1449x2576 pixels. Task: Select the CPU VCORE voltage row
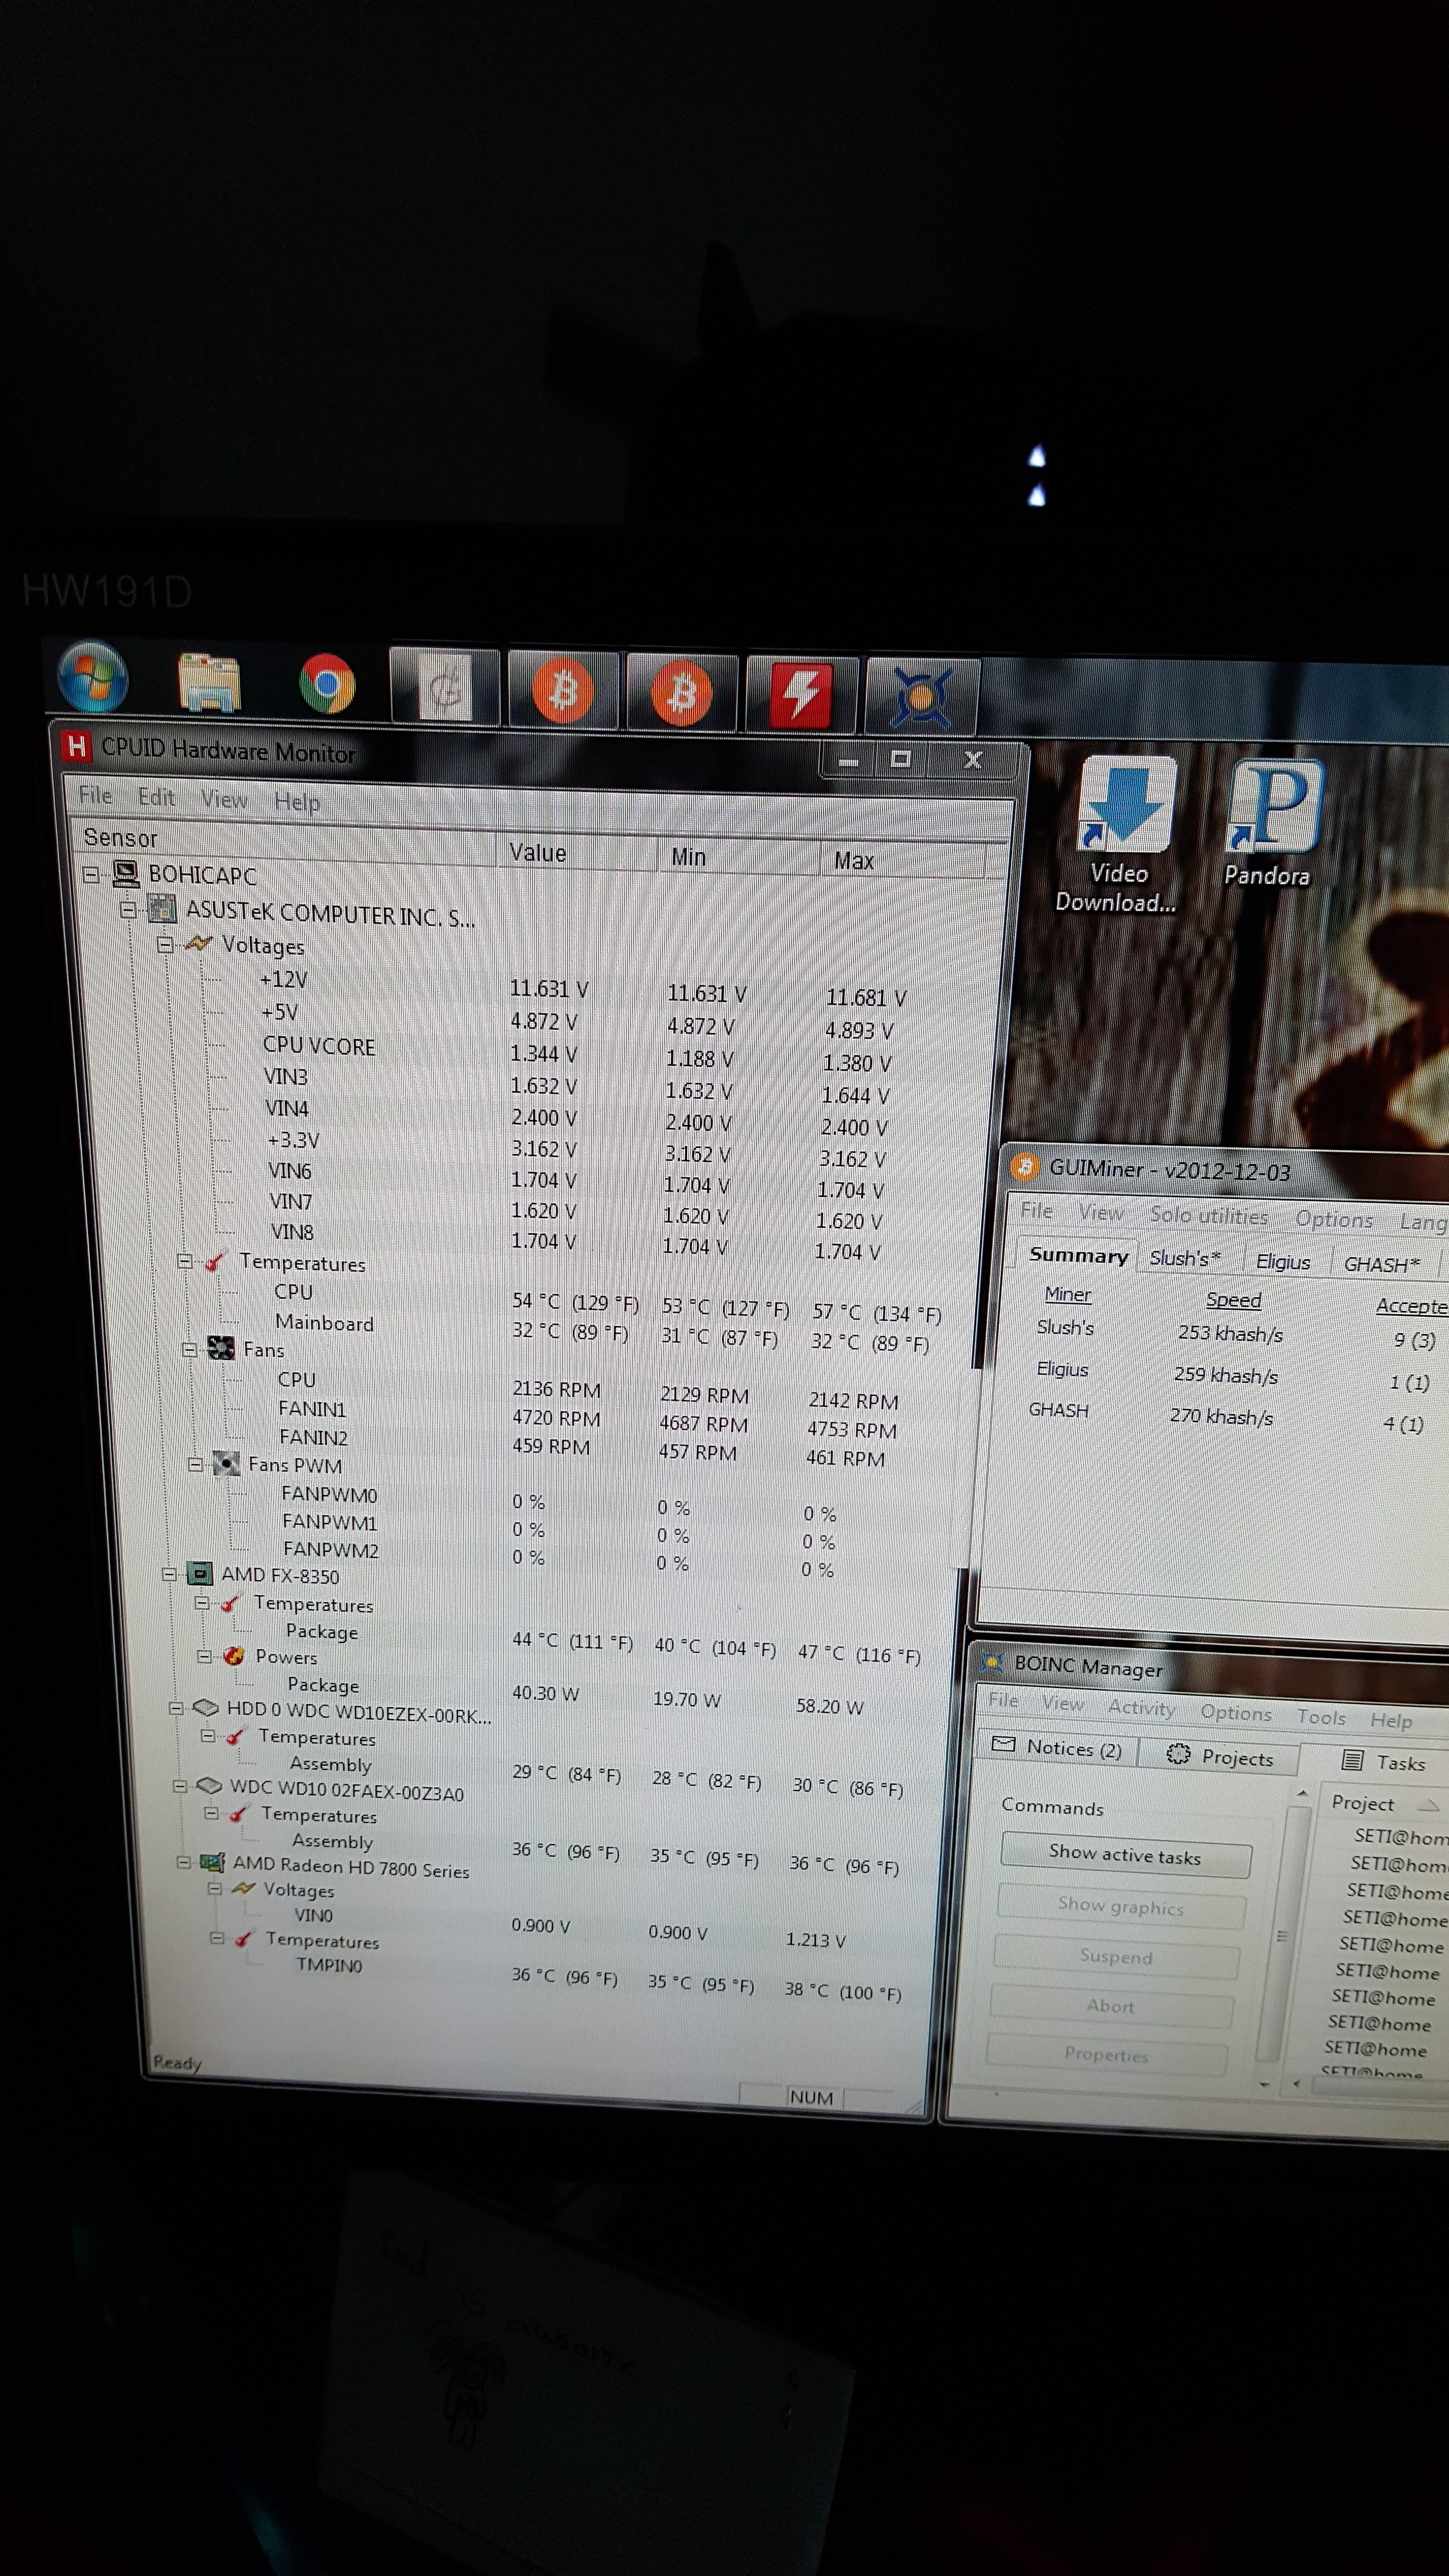tap(318, 1046)
